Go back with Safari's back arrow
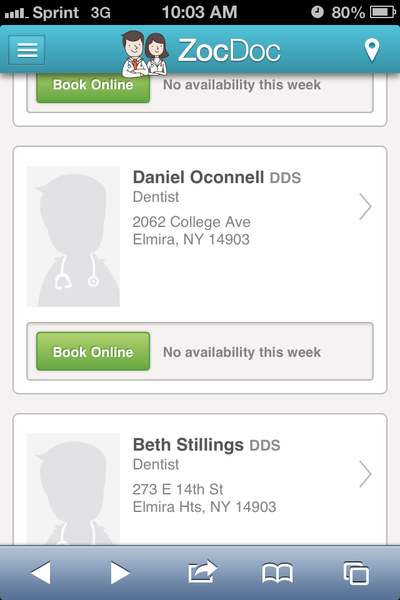This screenshot has width=400, height=600. point(41,573)
